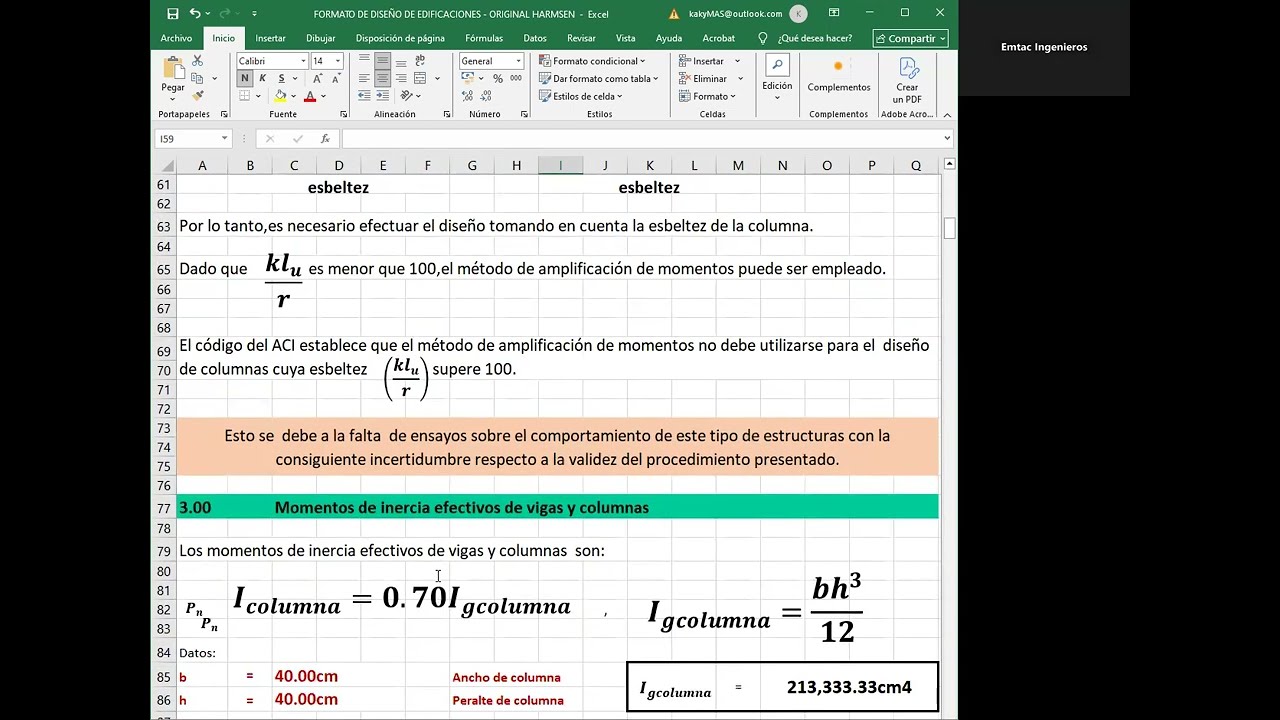1280x720 pixels.
Task: Click the increase decimal icon
Action: click(x=468, y=96)
